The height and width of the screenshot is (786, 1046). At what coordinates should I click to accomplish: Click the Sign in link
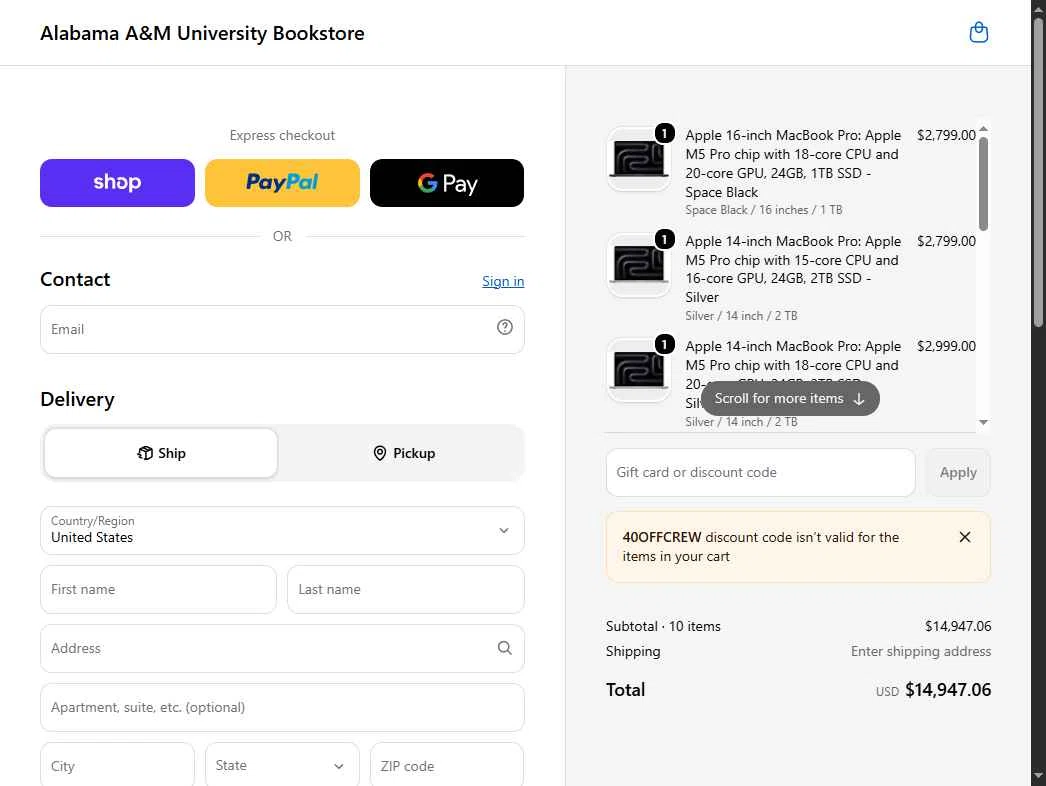(x=503, y=282)
